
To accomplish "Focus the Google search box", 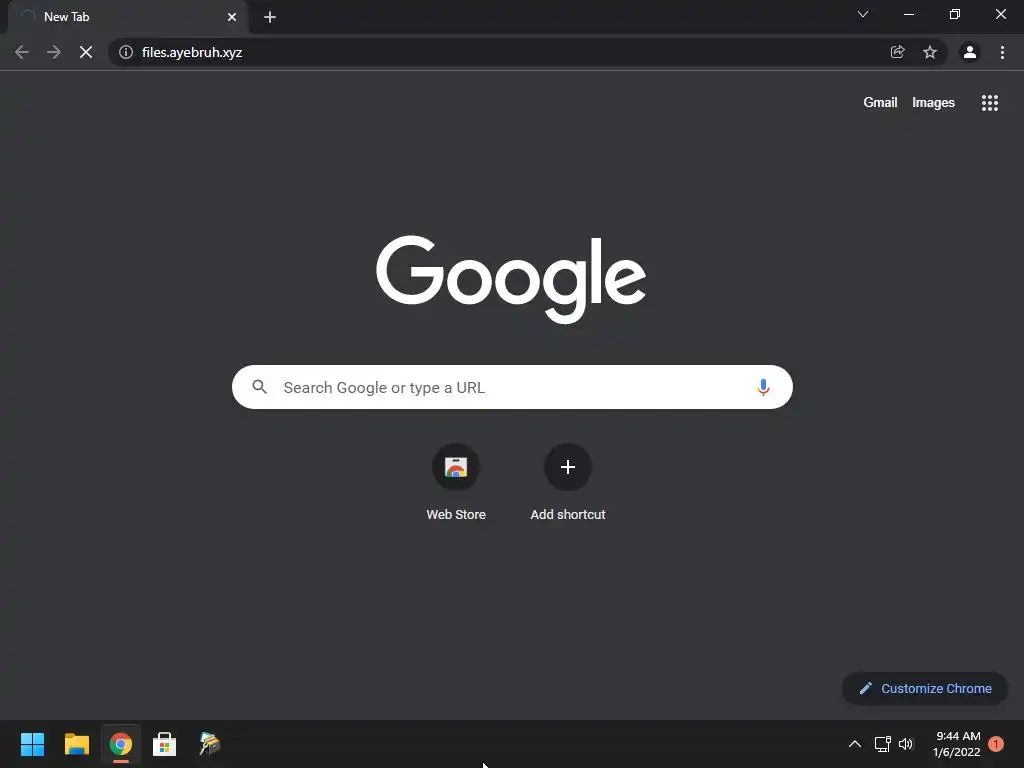I will [x=512, y=387].
